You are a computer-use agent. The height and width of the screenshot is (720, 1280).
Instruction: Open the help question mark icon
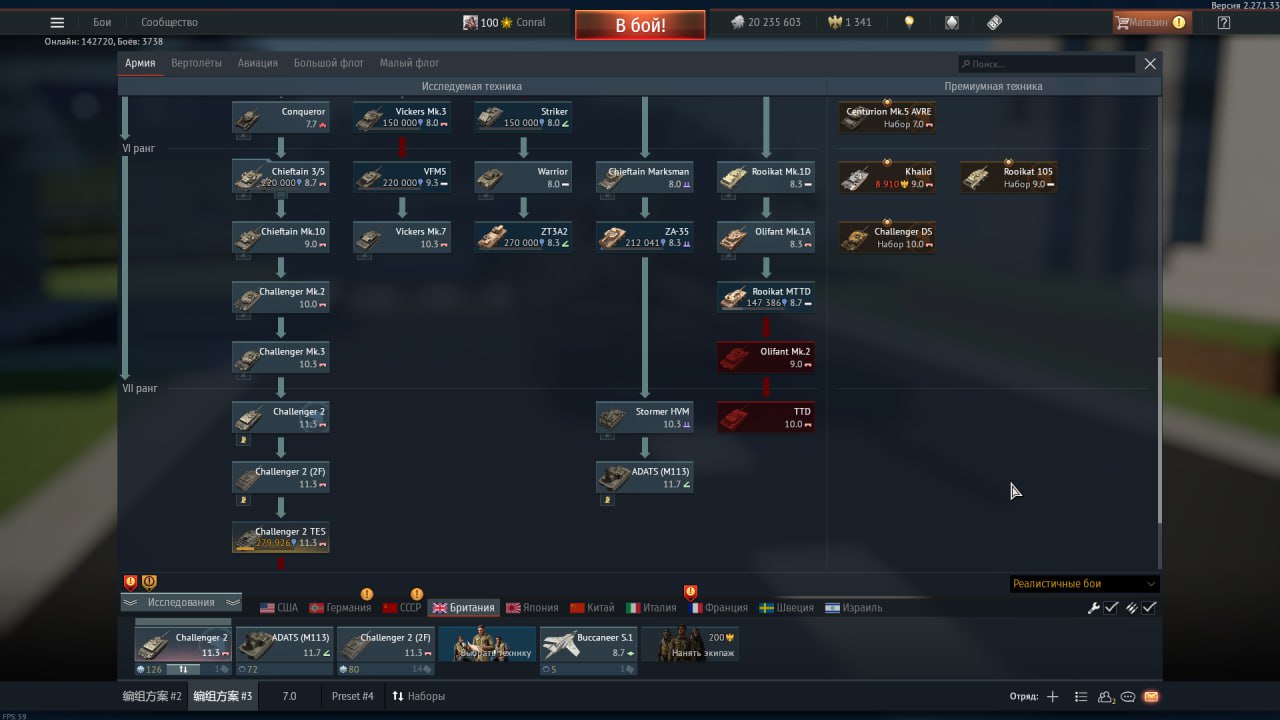1224,22
